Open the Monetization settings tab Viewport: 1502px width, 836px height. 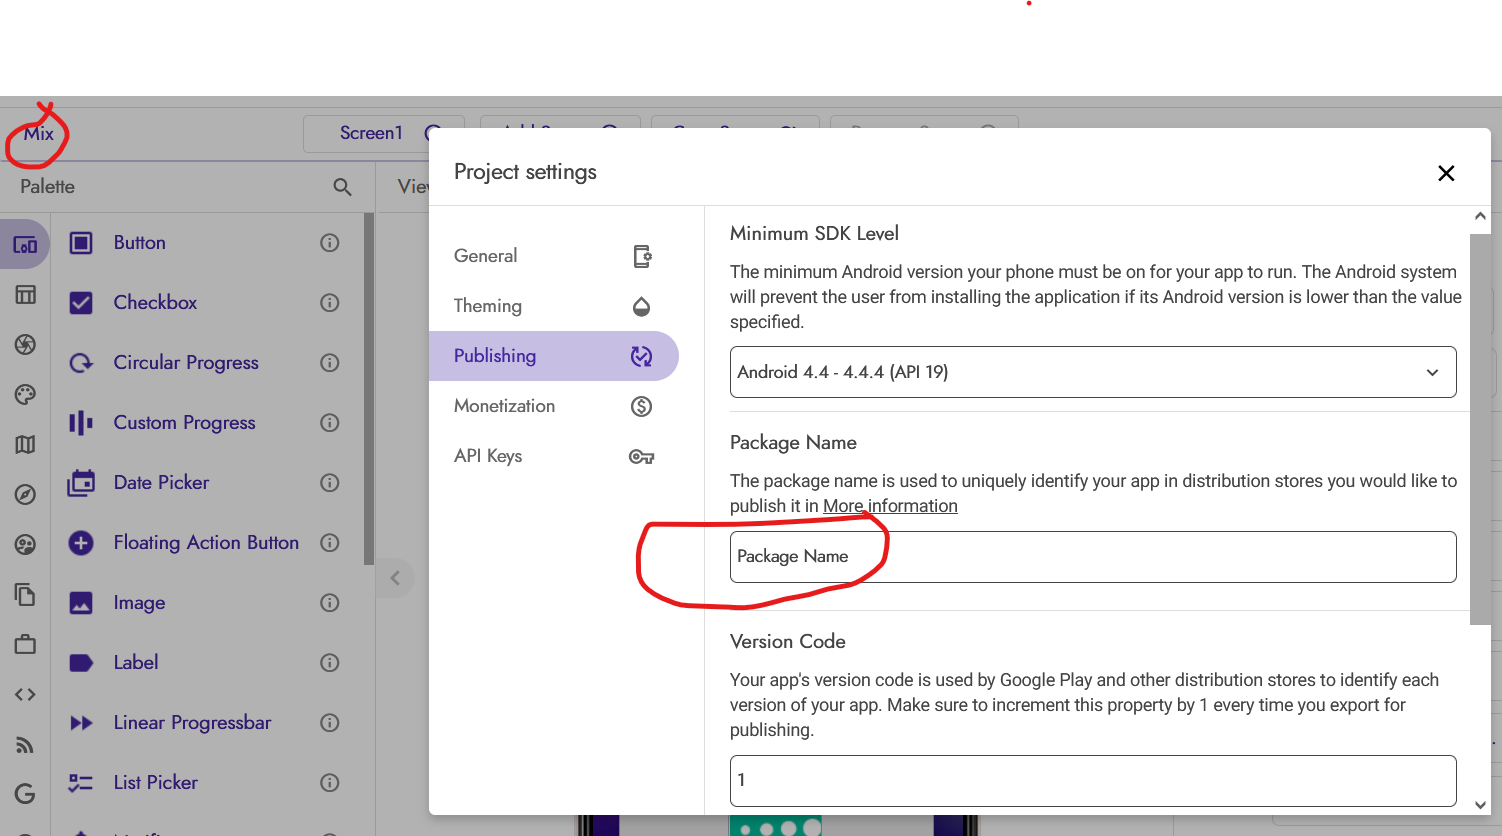click(554, 406)
